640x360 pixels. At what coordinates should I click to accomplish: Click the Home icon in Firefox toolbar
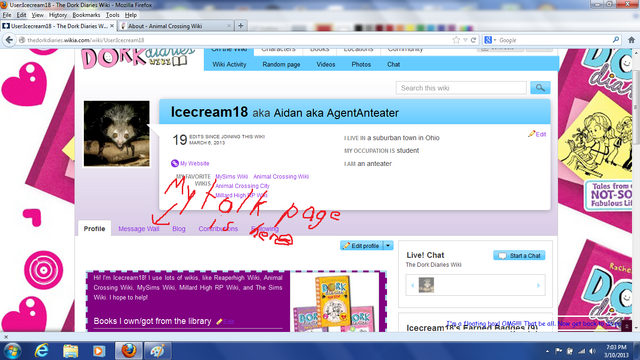coord(631,40)
